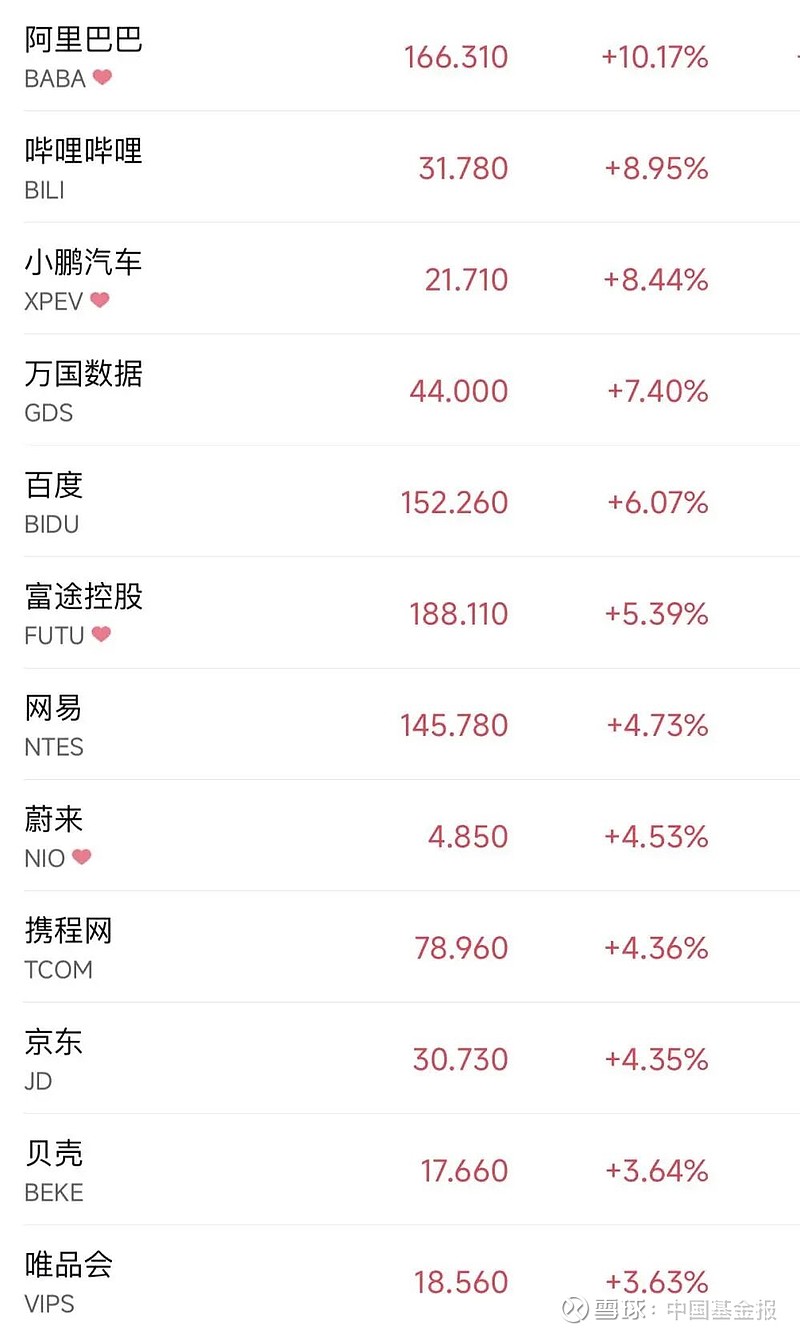800x1334 pixels.
Task: Open the 富途控股 stock name
Action: coord(84,597)
